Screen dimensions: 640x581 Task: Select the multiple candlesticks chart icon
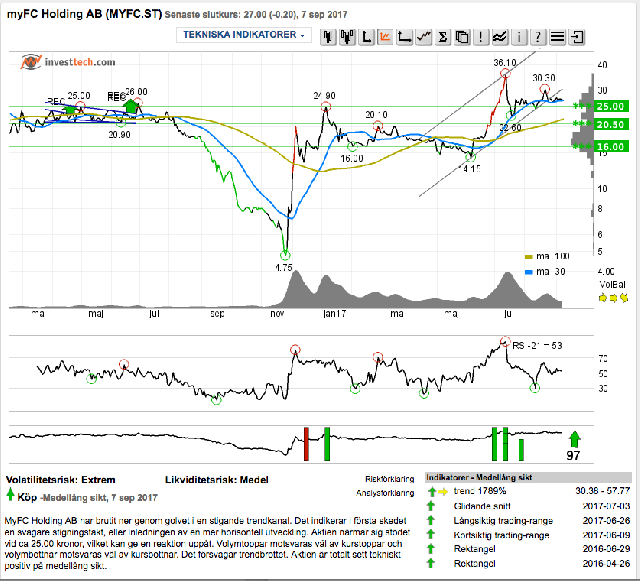pos(347,37)
